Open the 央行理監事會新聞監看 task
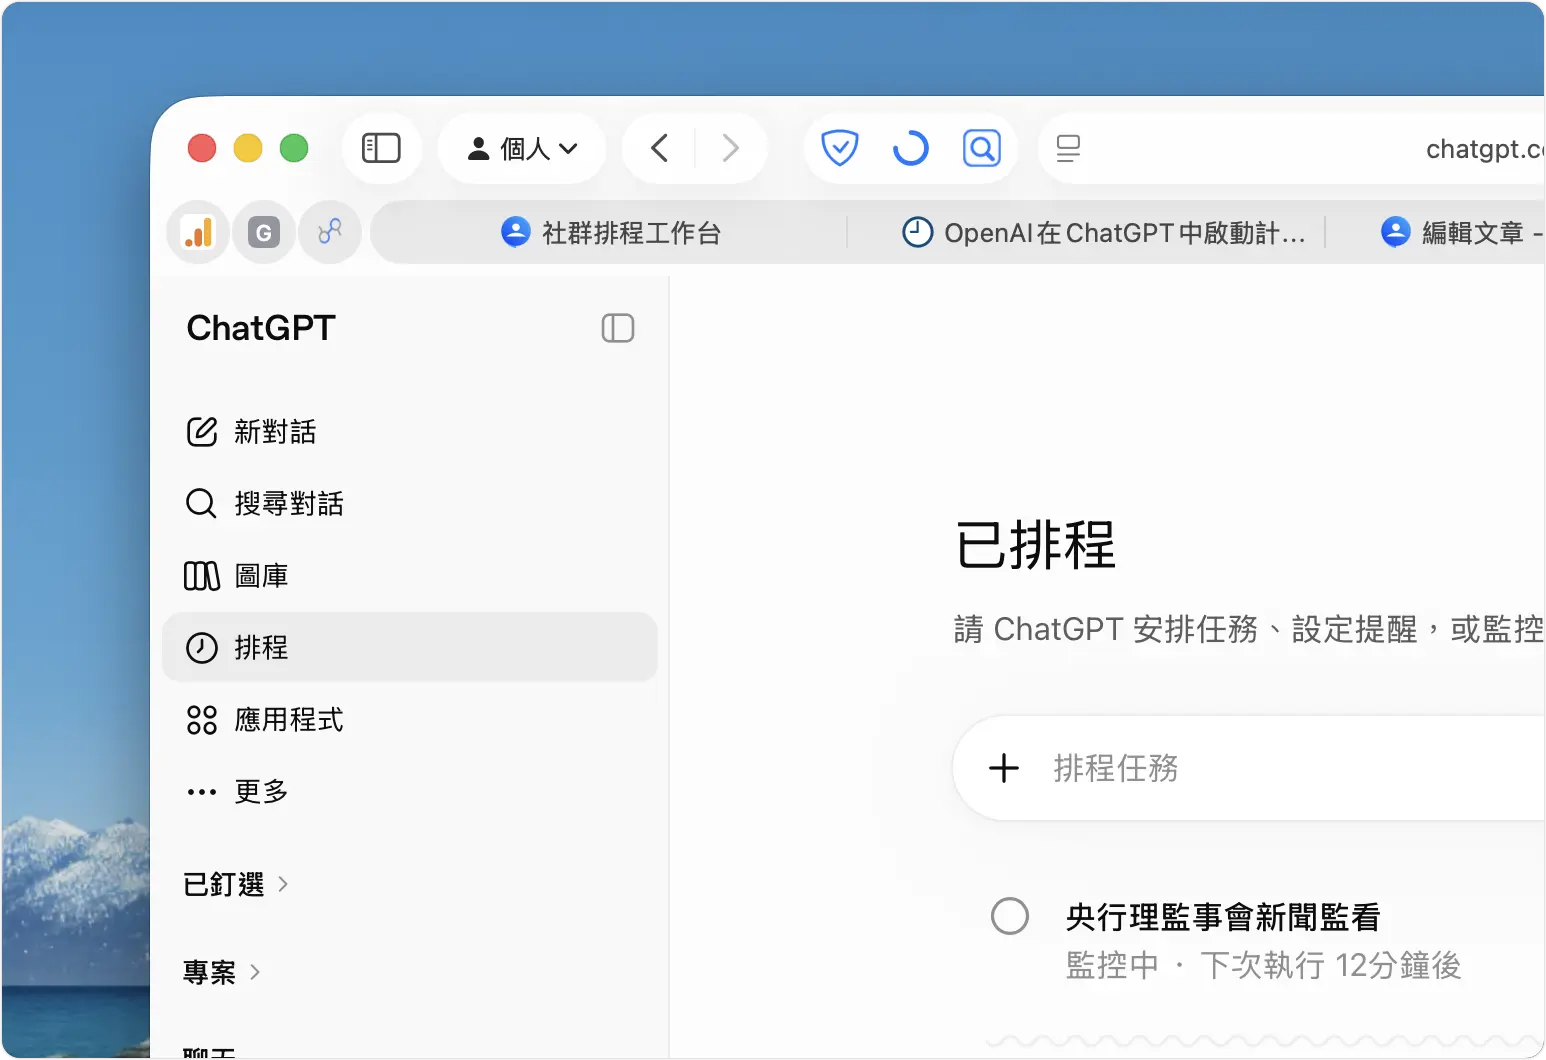 pyautogui.click(x=1223, y=916)
